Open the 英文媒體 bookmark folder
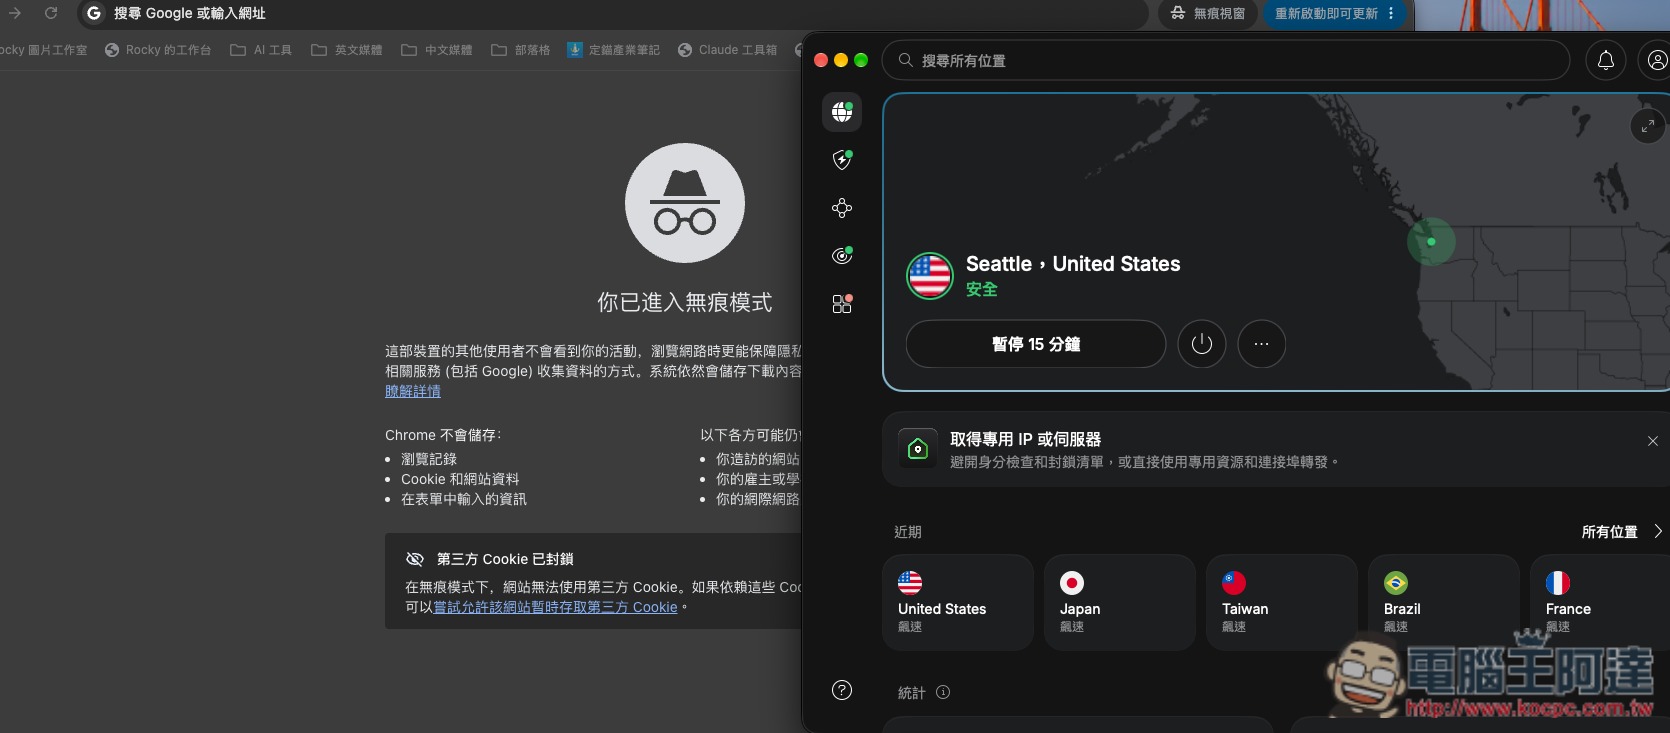 tap(347, 50)
